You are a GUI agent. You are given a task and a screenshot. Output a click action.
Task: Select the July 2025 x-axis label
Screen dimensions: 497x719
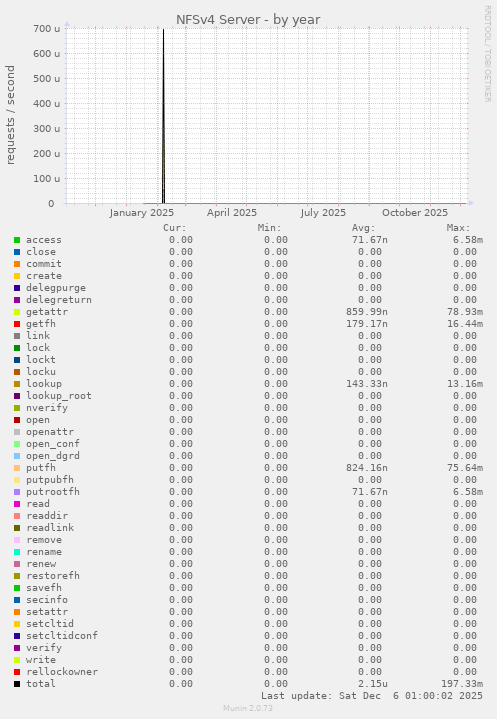323,213
